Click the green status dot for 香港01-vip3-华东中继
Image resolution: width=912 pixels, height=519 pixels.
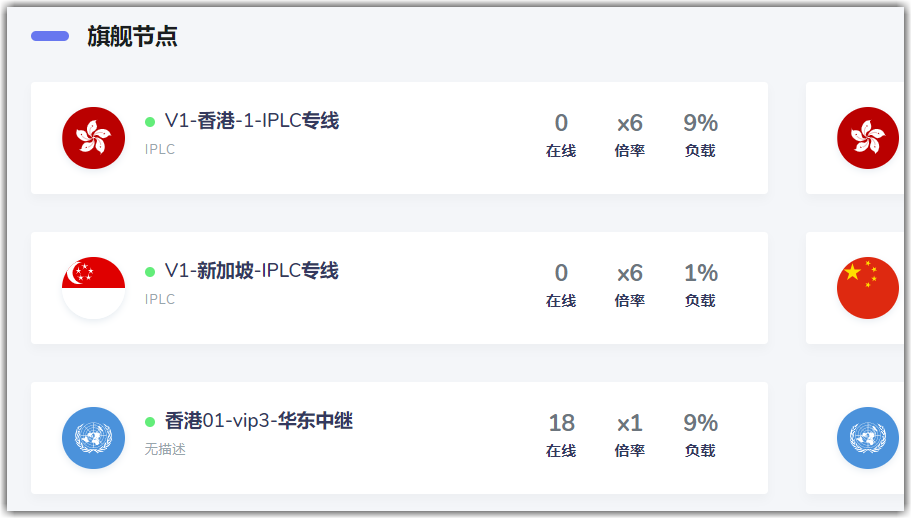(150, 422)
